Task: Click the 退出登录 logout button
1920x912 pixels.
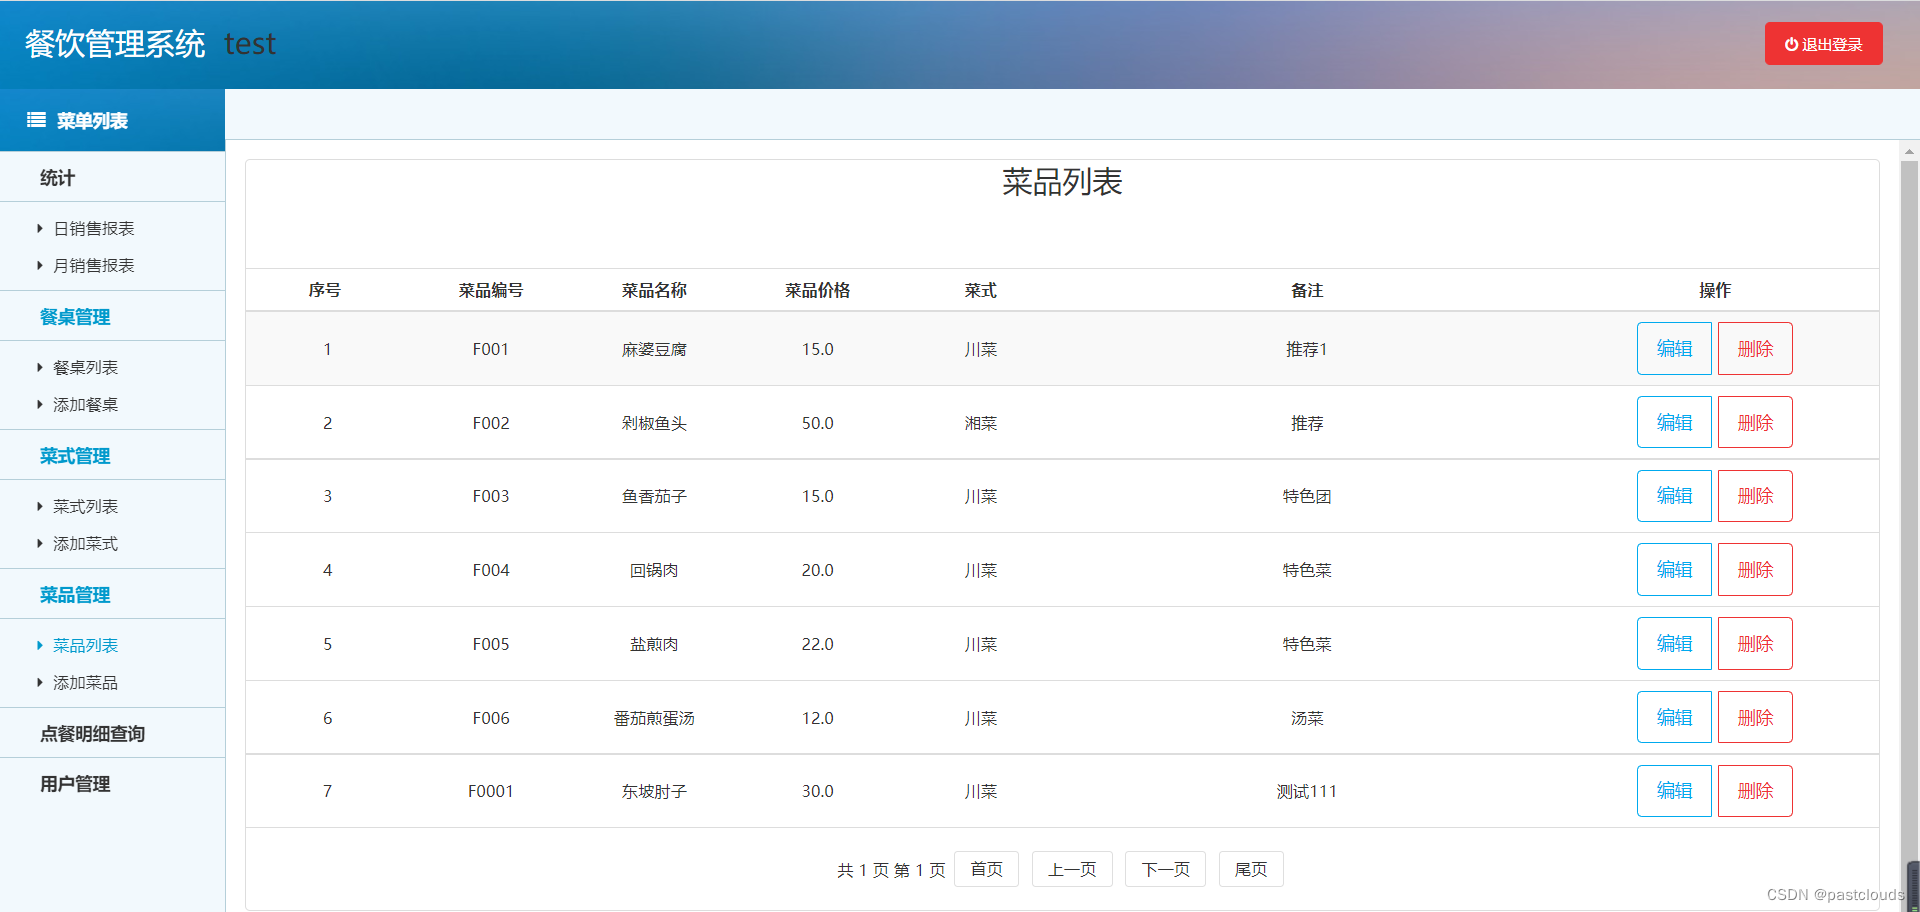Action: 1823,44
